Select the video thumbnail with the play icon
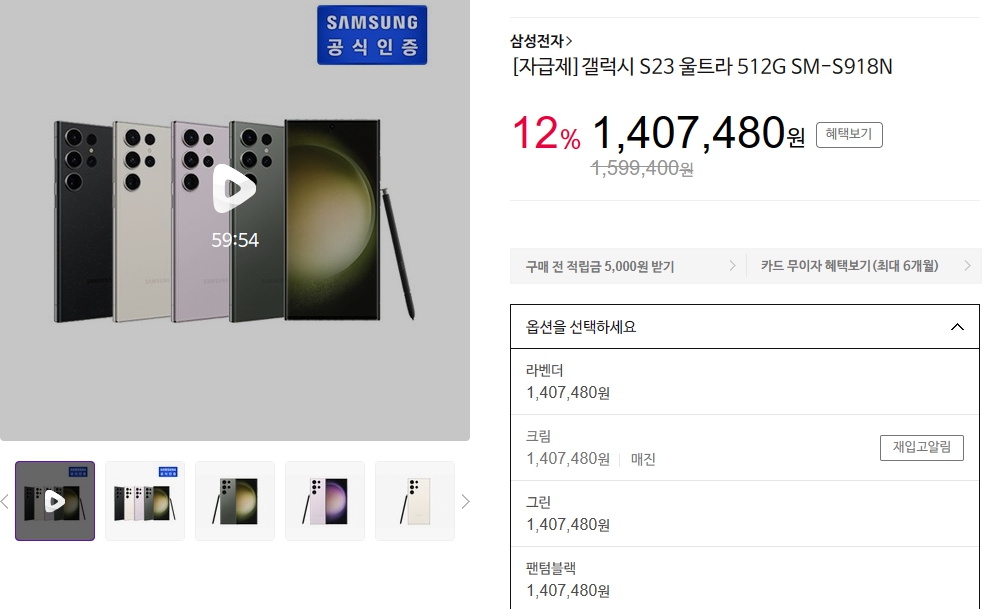Image resolution: width=984 pixels, height=609 pixels. pos(55,501)
